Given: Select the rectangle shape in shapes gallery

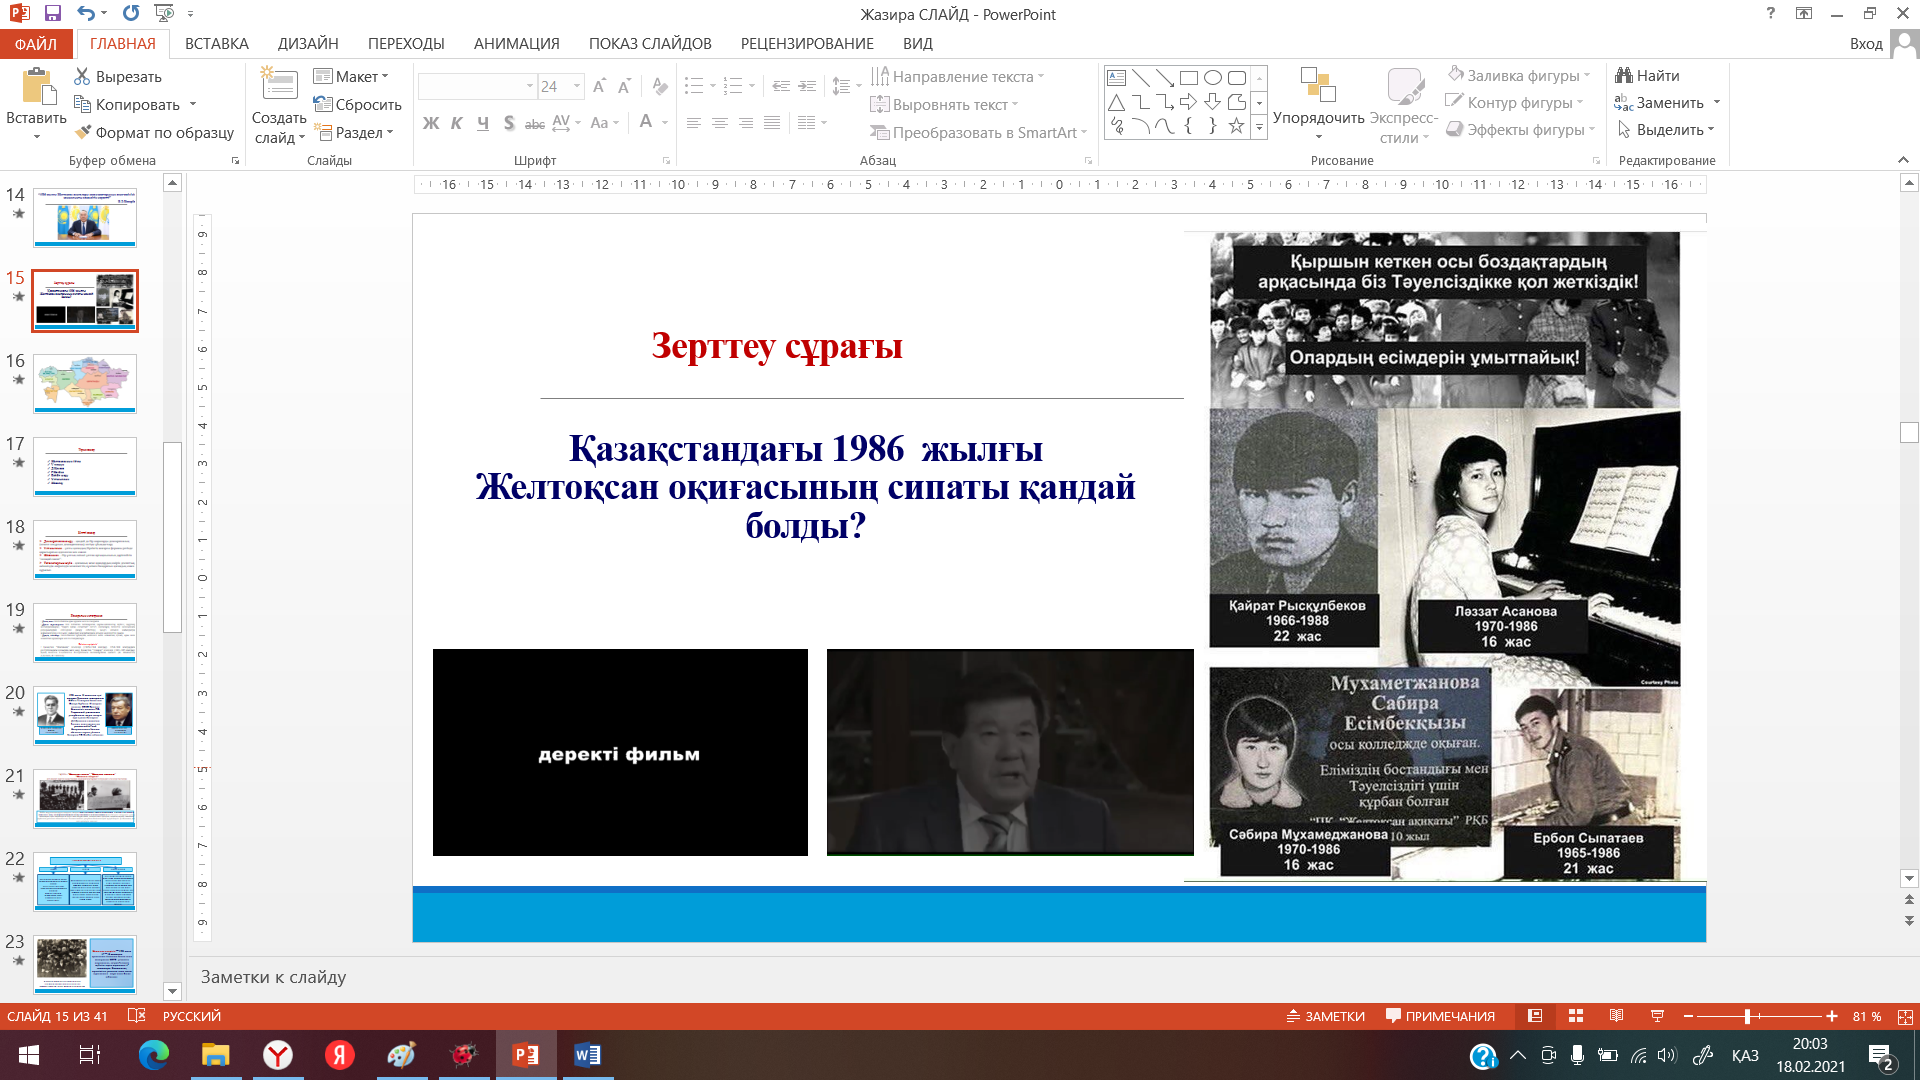Looking at the screenshot, I should 1189,78.
